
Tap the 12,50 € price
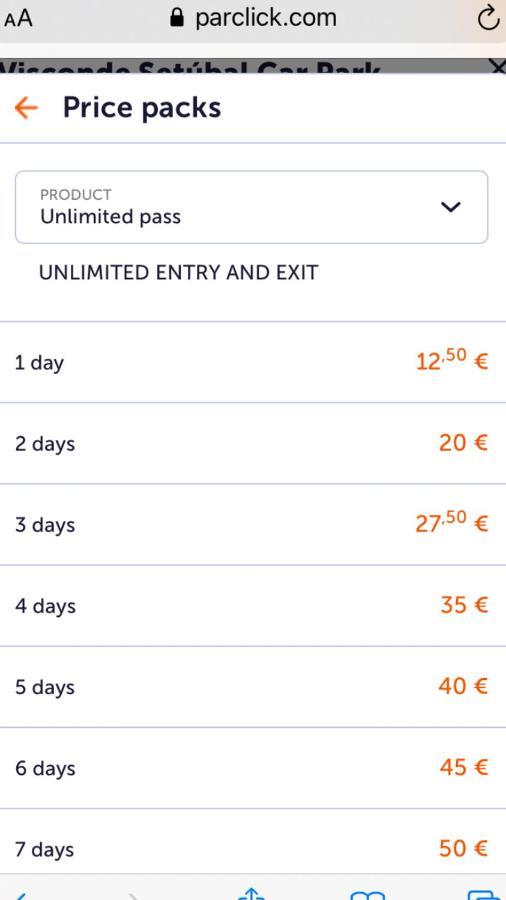tap(452, 360)
